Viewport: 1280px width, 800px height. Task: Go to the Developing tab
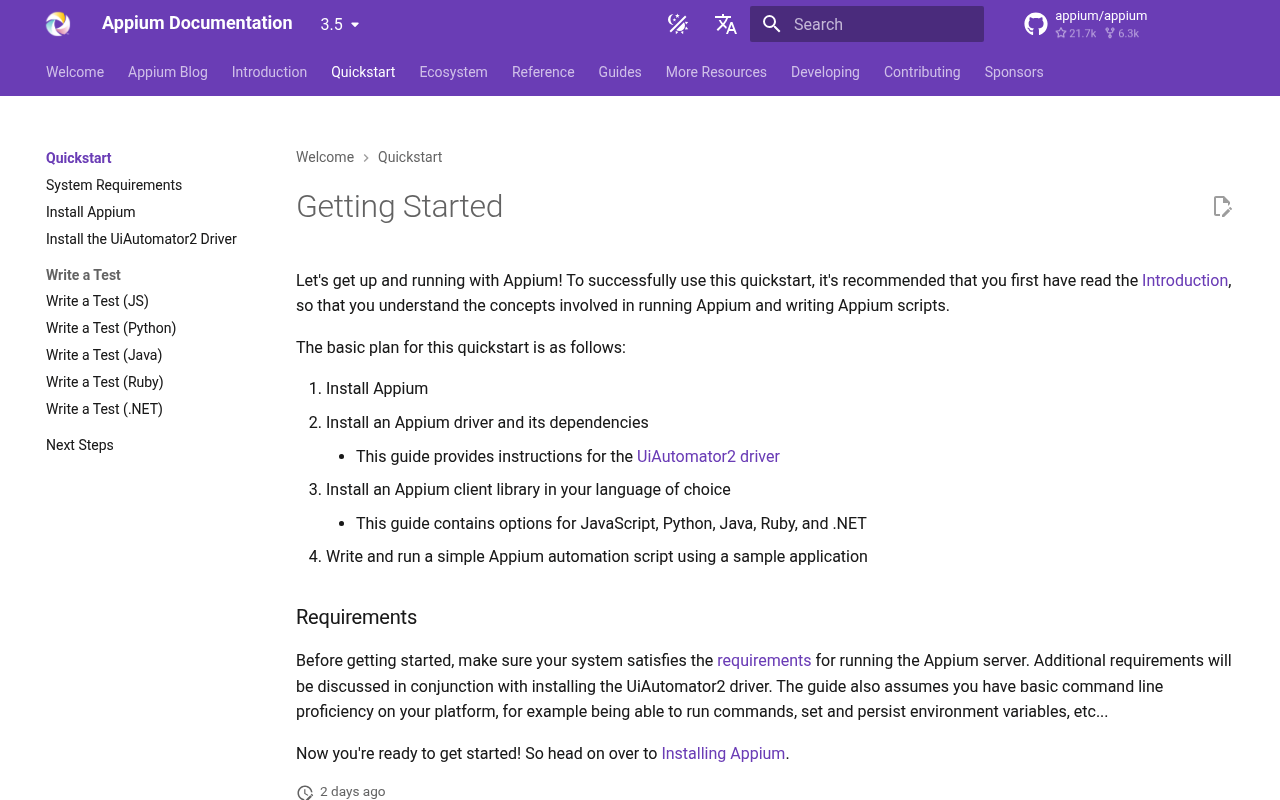coord(825,72)
